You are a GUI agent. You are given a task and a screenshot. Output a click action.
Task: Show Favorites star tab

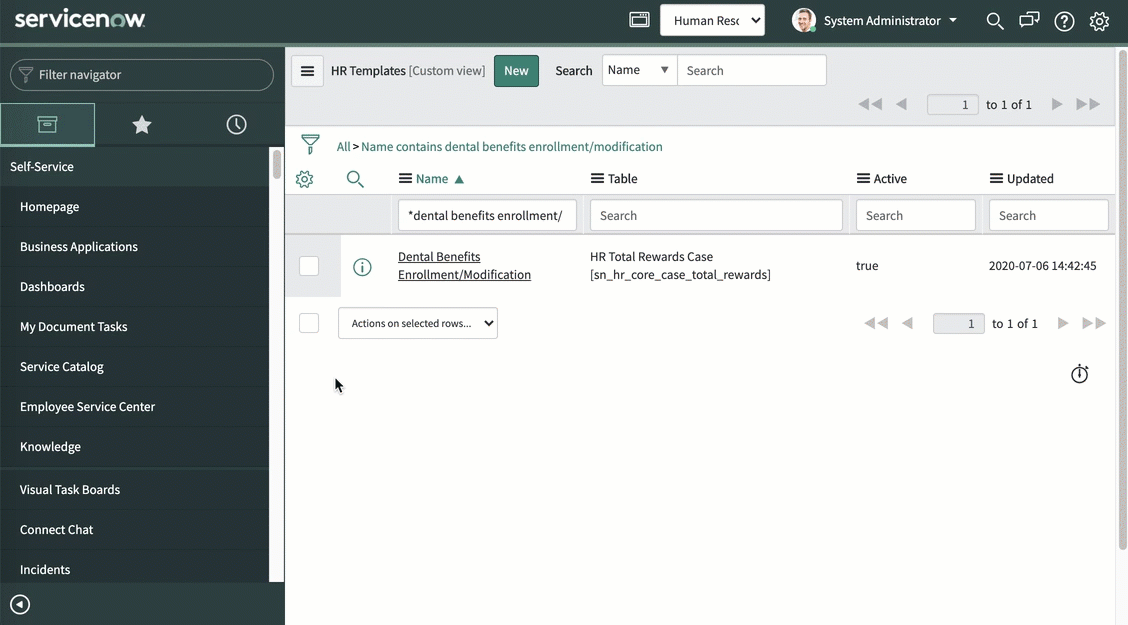142,124
